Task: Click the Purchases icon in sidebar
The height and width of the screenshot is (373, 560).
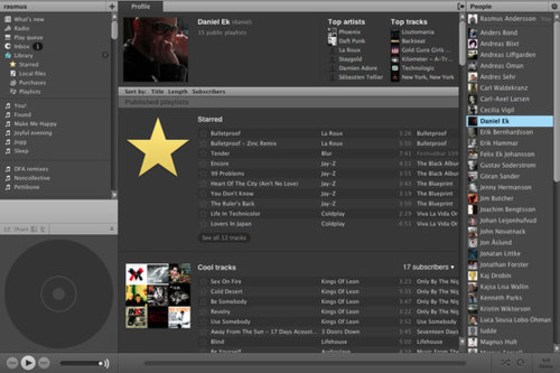Action: point(13,83)
